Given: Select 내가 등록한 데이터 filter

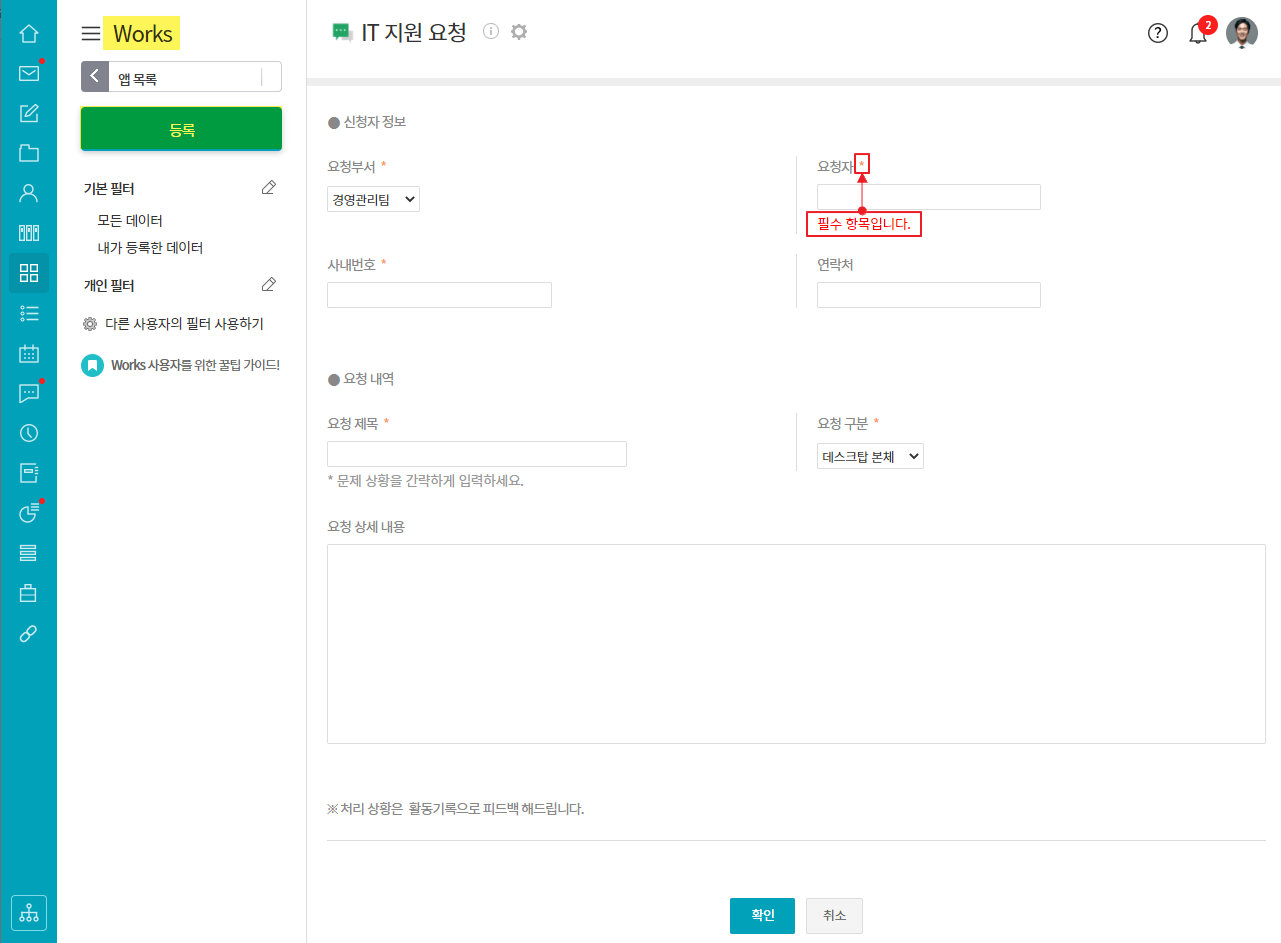Looking at the screenshot, I should 150,247.
